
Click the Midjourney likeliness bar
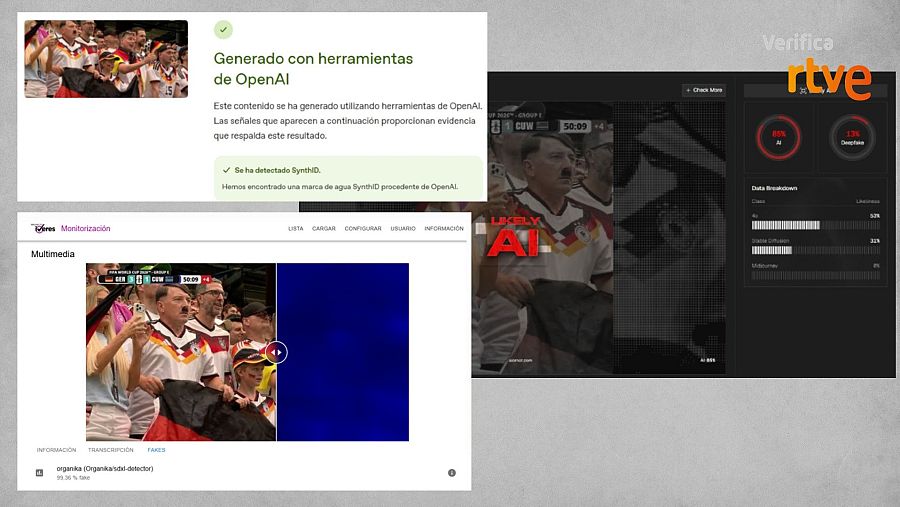click(816, 275)
